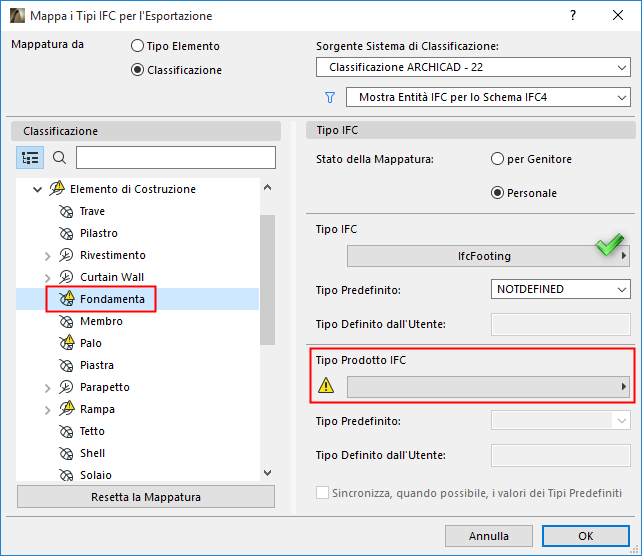The image size is (642, 556).
Task: Select the per Genitore mapping option
Action: (x=498, y=159)
